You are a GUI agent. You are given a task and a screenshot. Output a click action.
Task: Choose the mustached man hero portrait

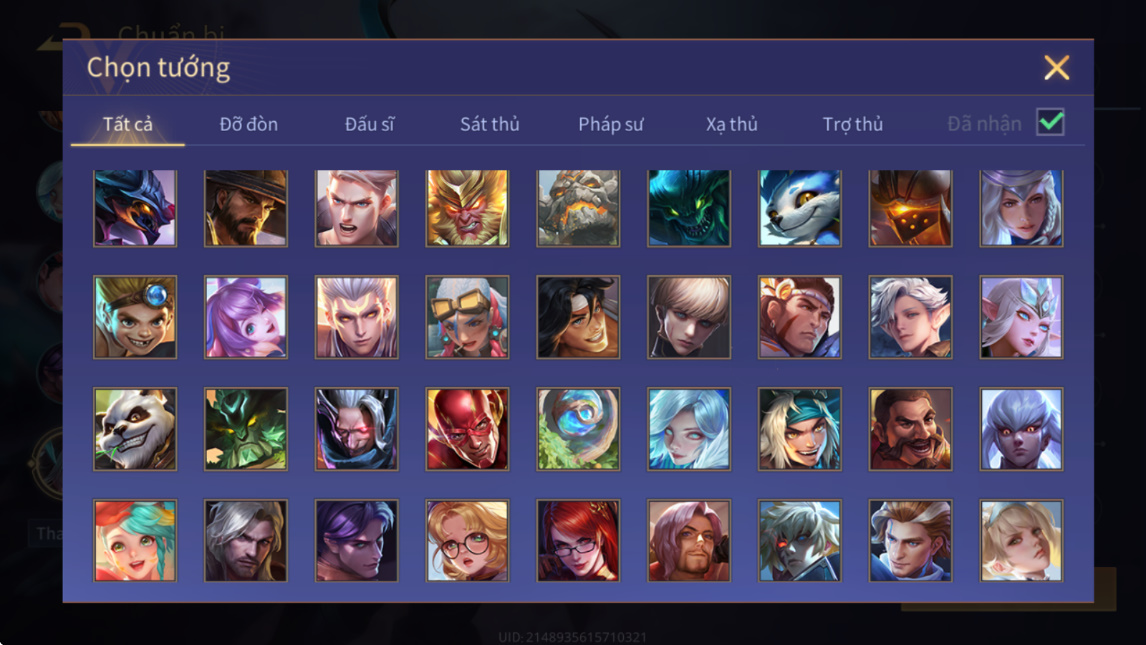point(910,429)
